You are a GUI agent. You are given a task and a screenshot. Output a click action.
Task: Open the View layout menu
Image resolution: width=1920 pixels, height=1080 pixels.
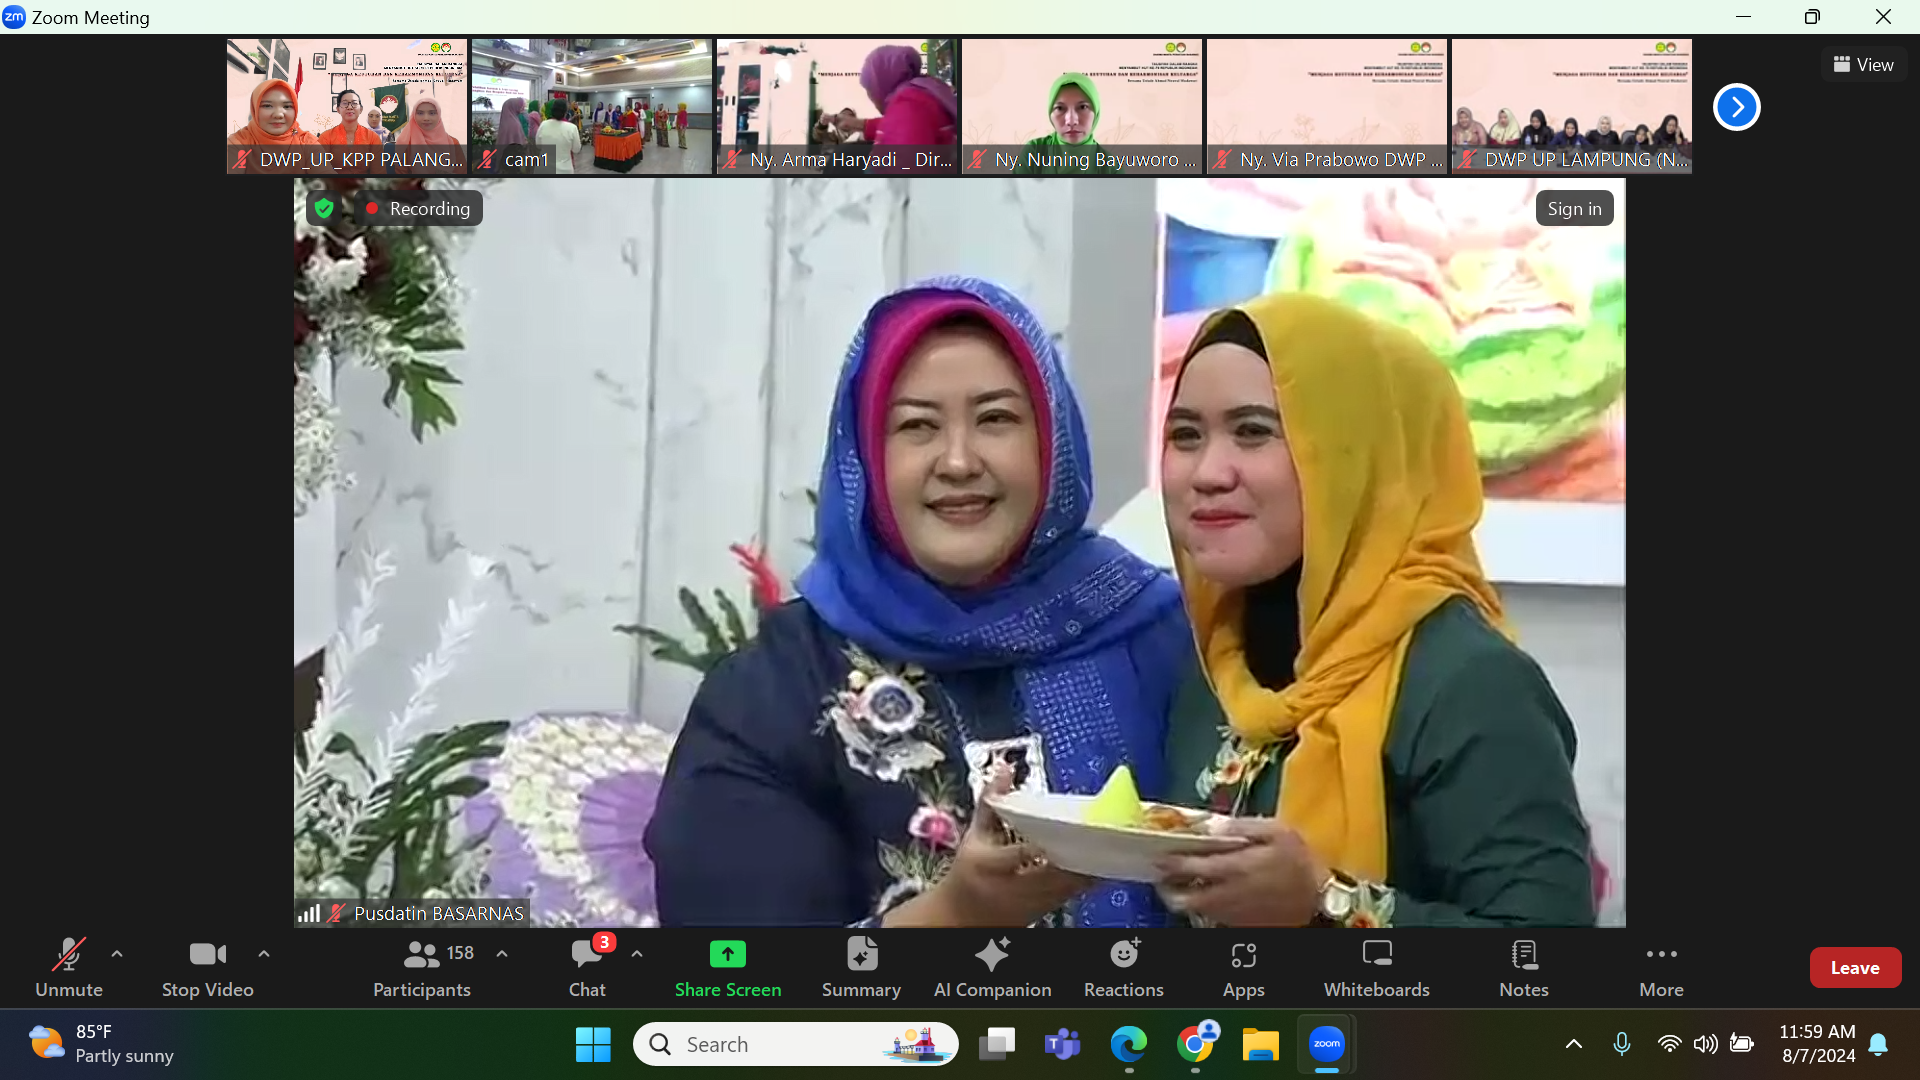(1863, 65)
